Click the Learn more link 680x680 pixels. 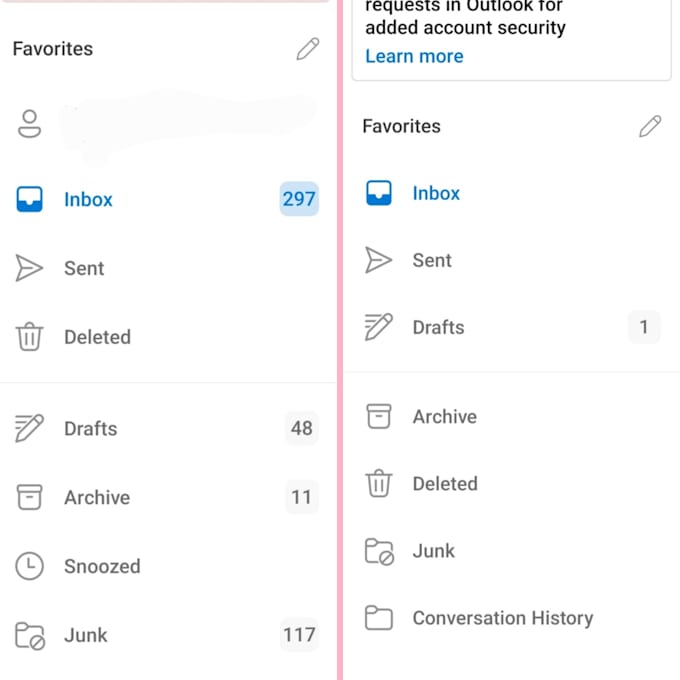point(414,56)
